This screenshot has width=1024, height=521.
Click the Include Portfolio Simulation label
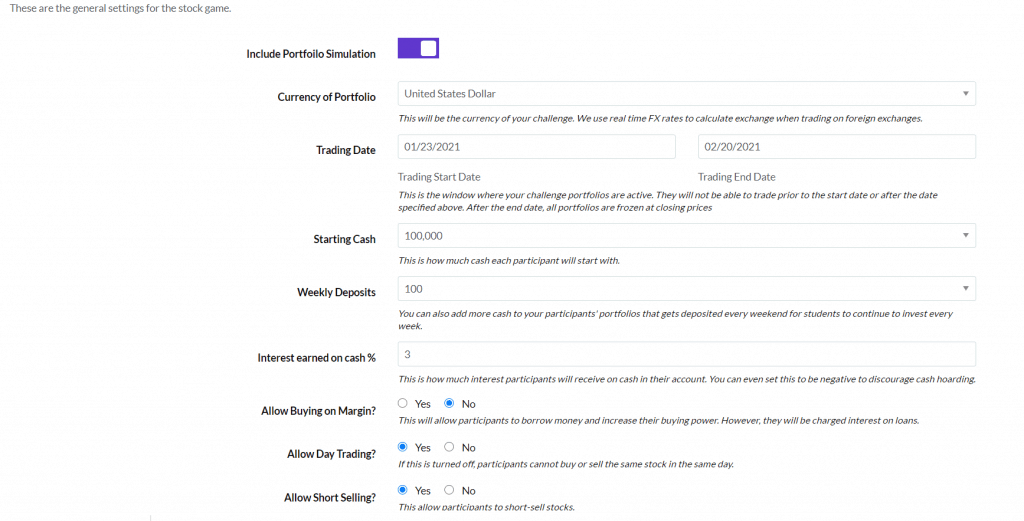click(x=311, y=54)
